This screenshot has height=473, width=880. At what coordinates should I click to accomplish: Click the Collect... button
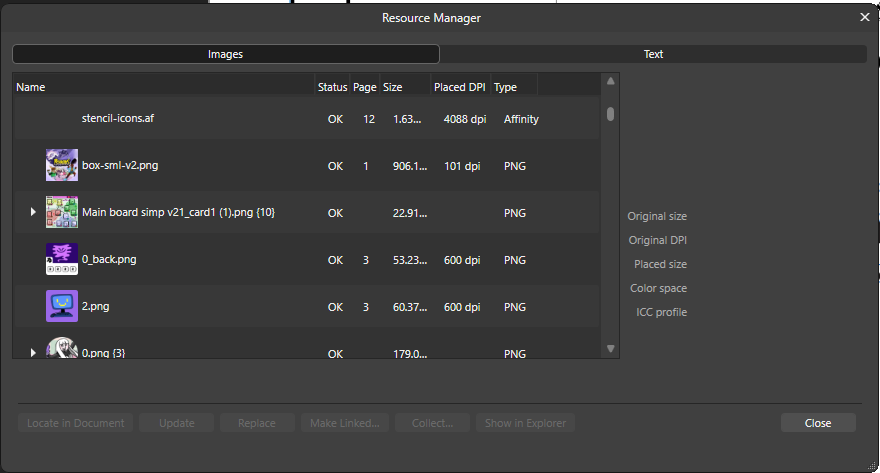[432, 423]
